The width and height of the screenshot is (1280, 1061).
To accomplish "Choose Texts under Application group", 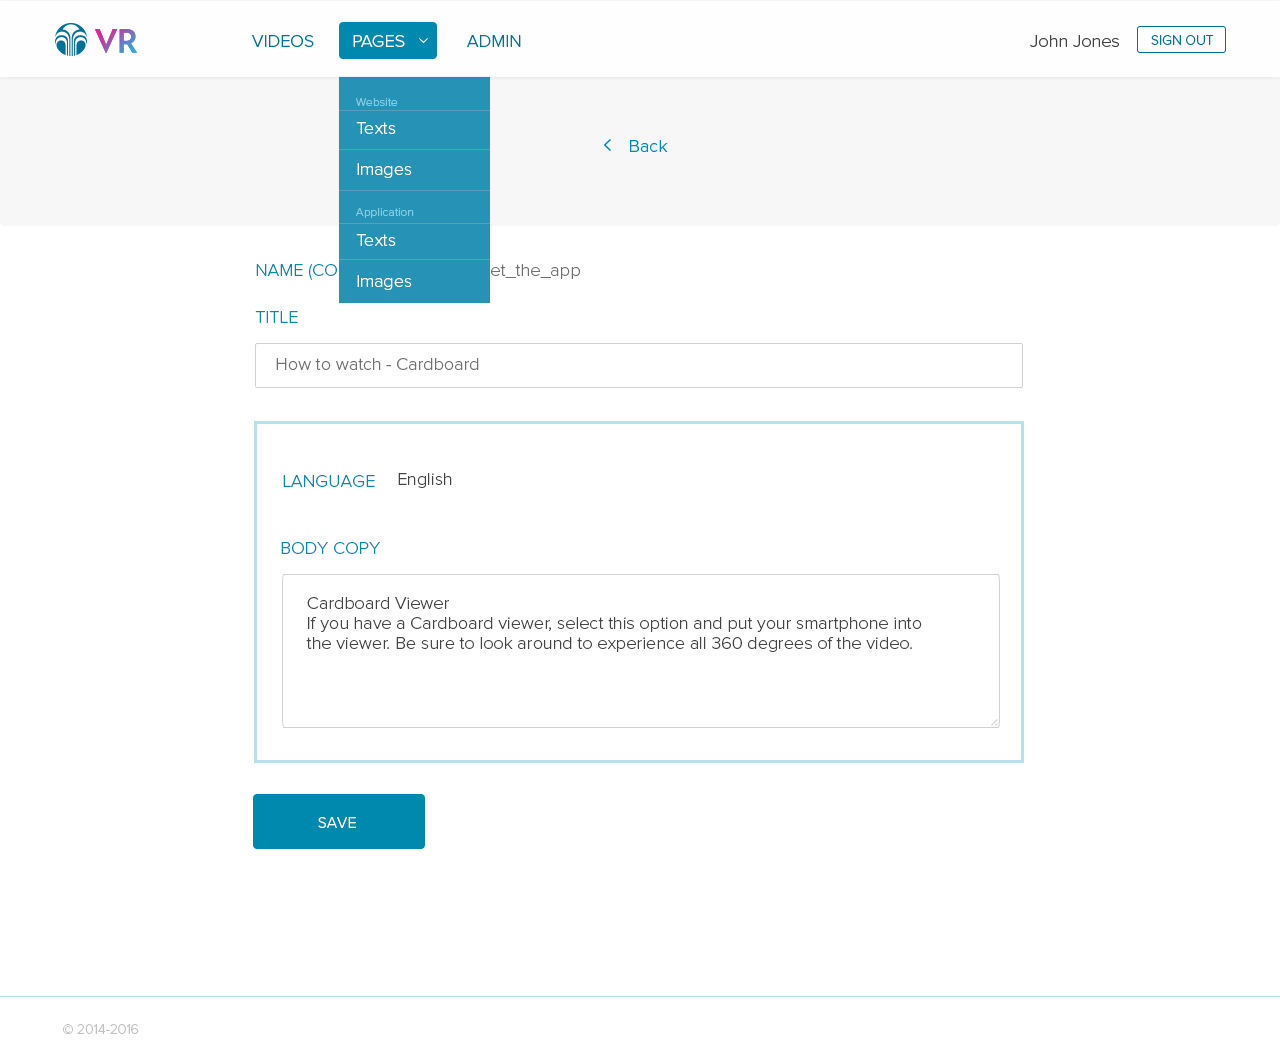I will pos(376,241).
